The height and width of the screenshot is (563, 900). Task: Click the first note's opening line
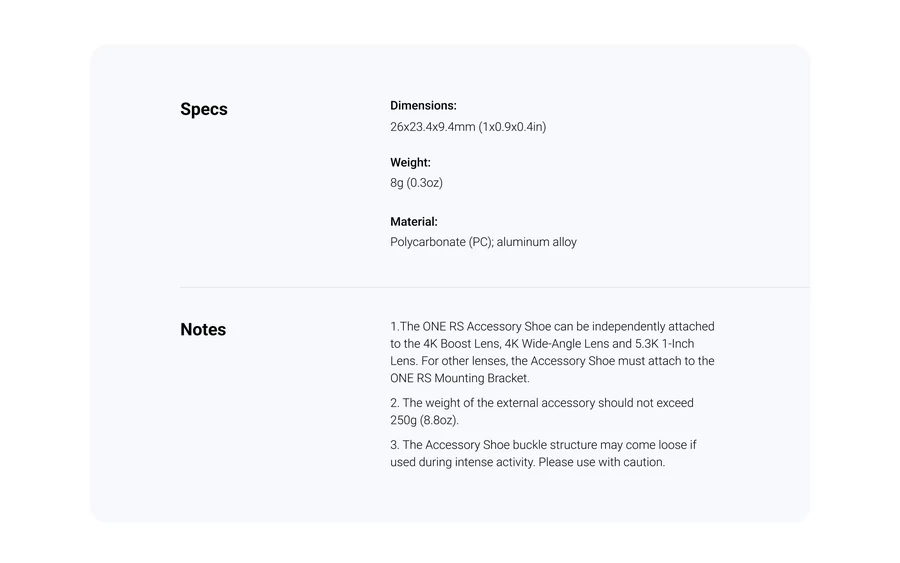(x=552, y=327)
